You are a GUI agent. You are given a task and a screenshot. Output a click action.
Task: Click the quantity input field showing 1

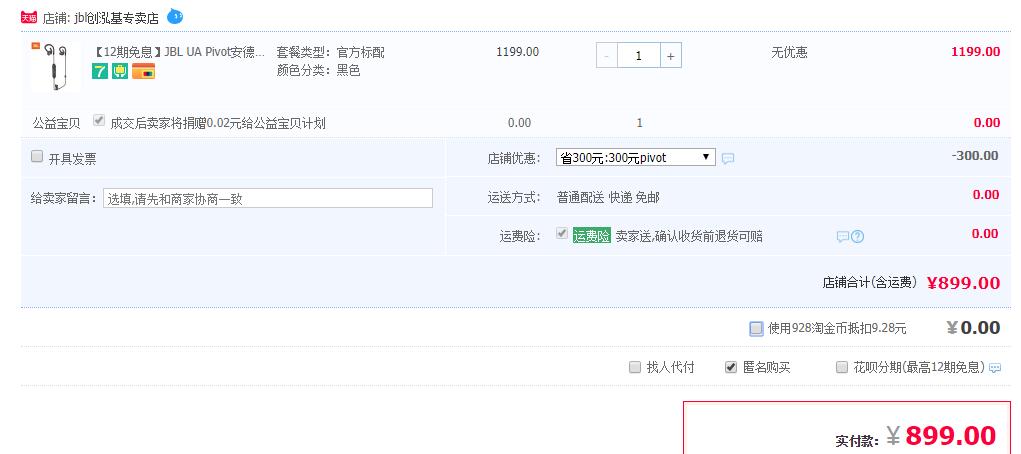click(639, 56)
